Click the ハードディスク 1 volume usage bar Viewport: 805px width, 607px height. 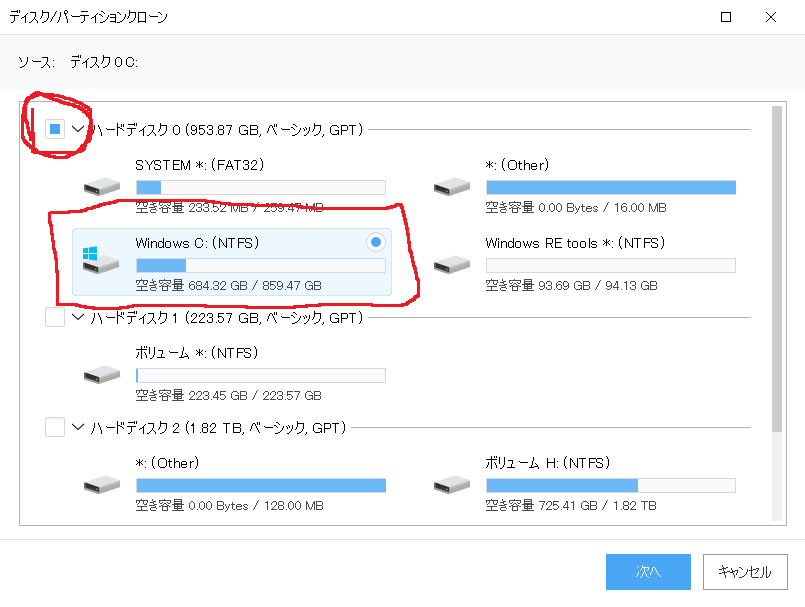click(x=261, y=375)
